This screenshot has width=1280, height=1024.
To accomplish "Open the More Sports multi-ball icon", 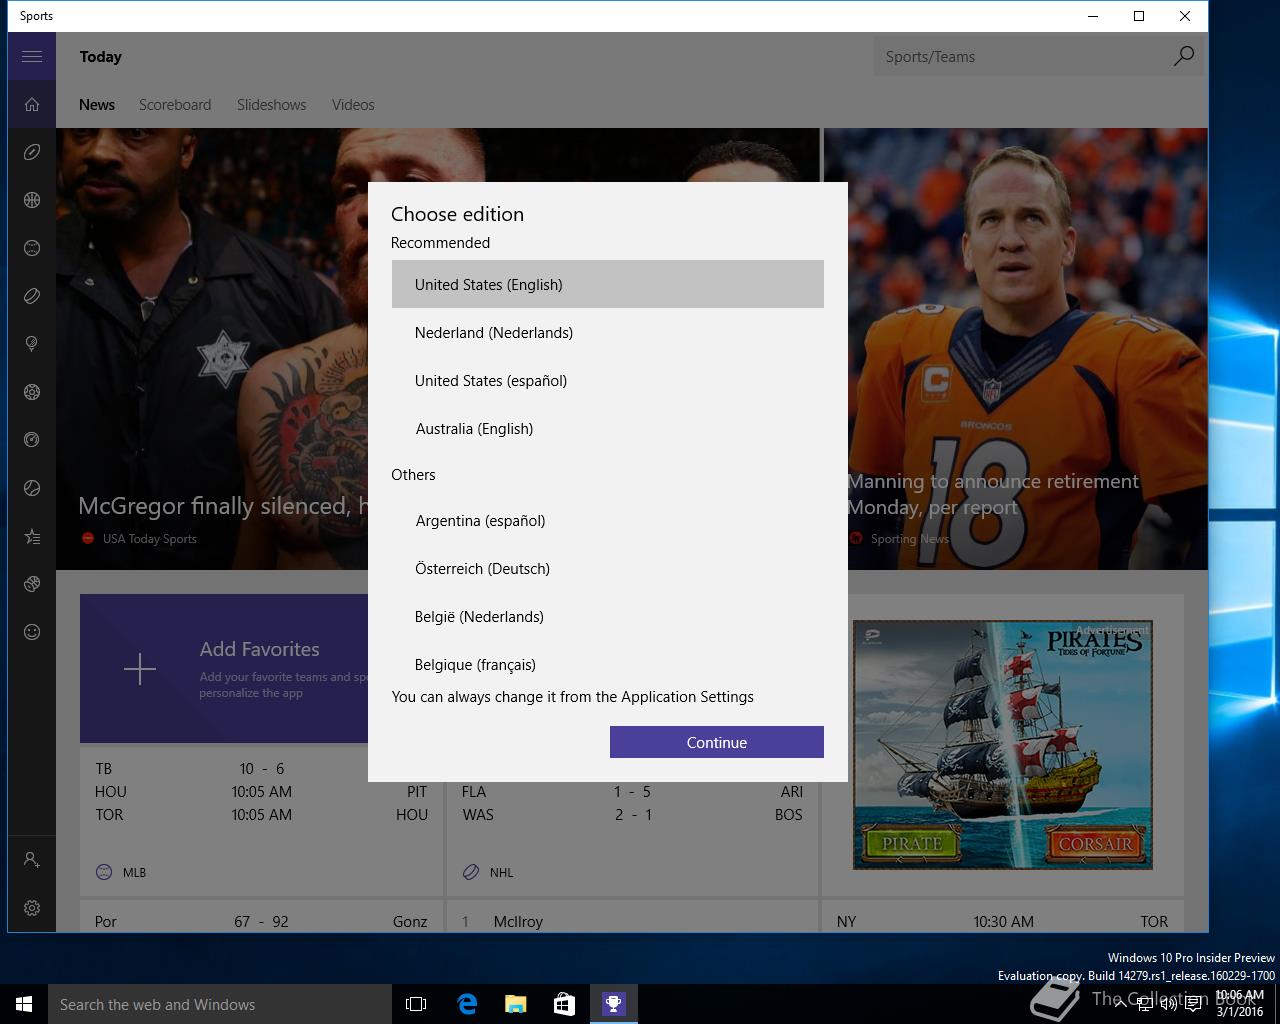I will 32,584.
